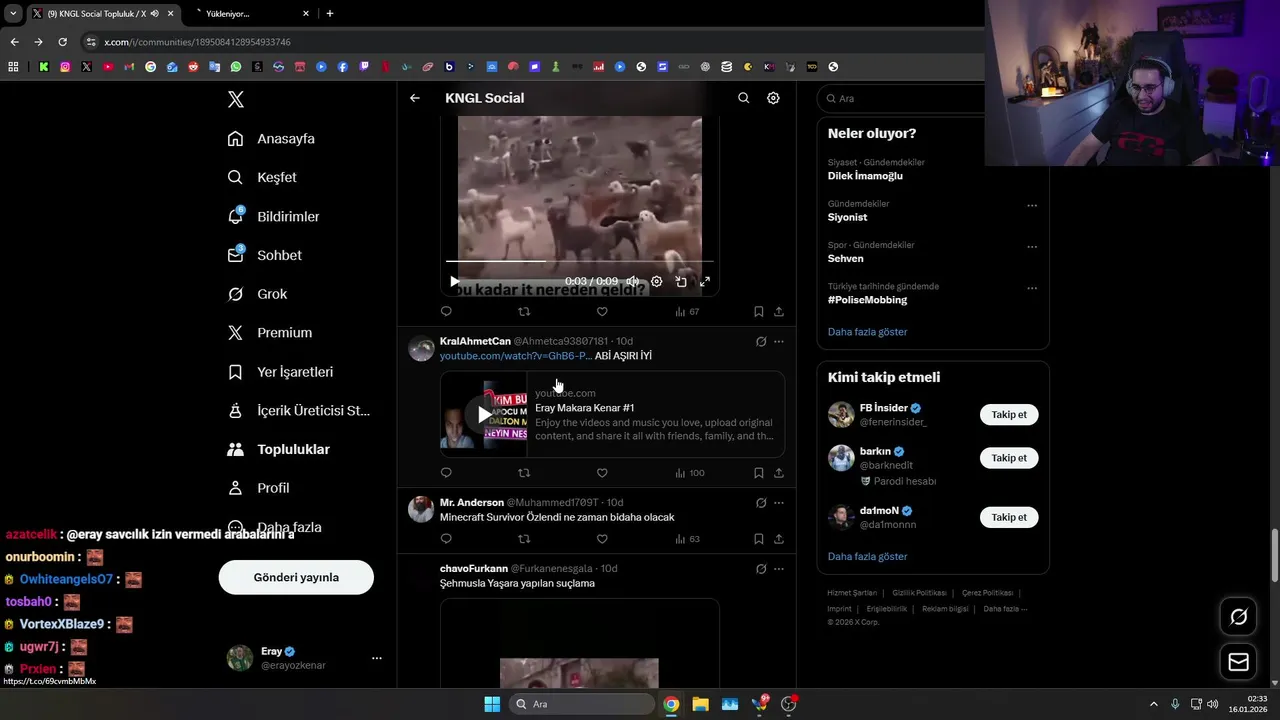Open video settings gear

(x=657, y=282)
